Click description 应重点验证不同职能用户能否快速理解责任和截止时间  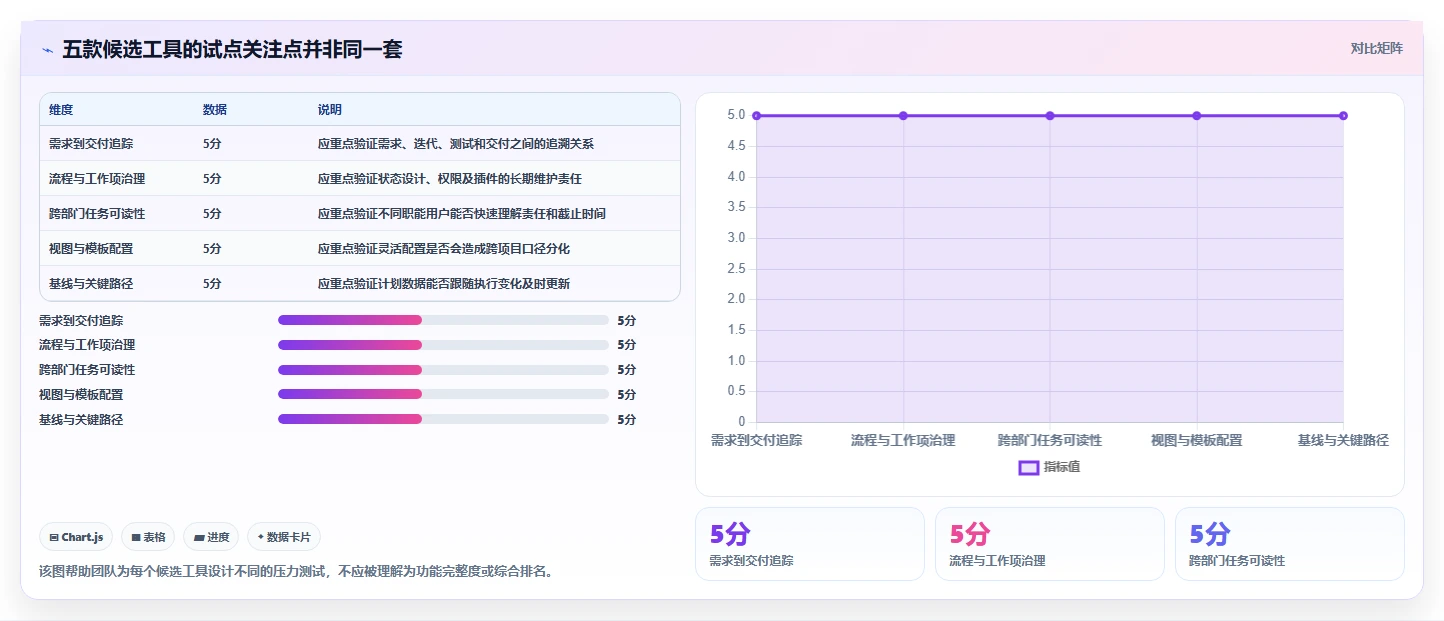462,214
